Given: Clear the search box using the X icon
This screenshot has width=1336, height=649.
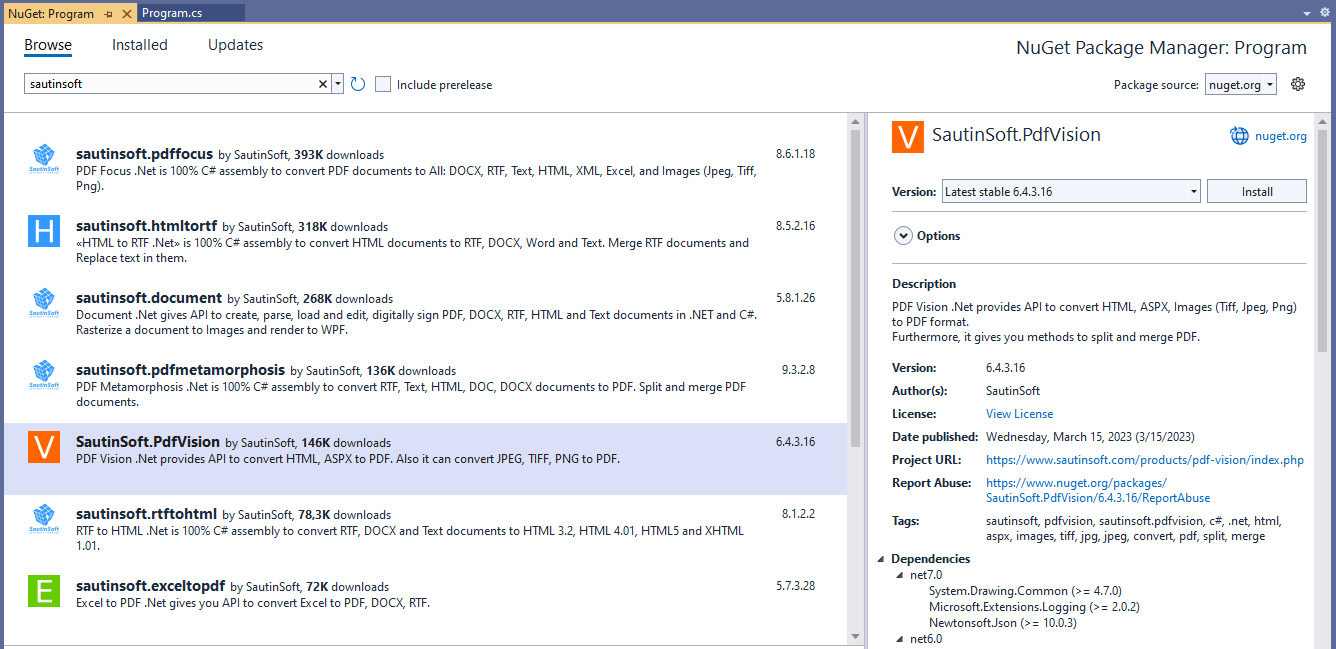Looking at the screenshot, I should coord(322,84).
